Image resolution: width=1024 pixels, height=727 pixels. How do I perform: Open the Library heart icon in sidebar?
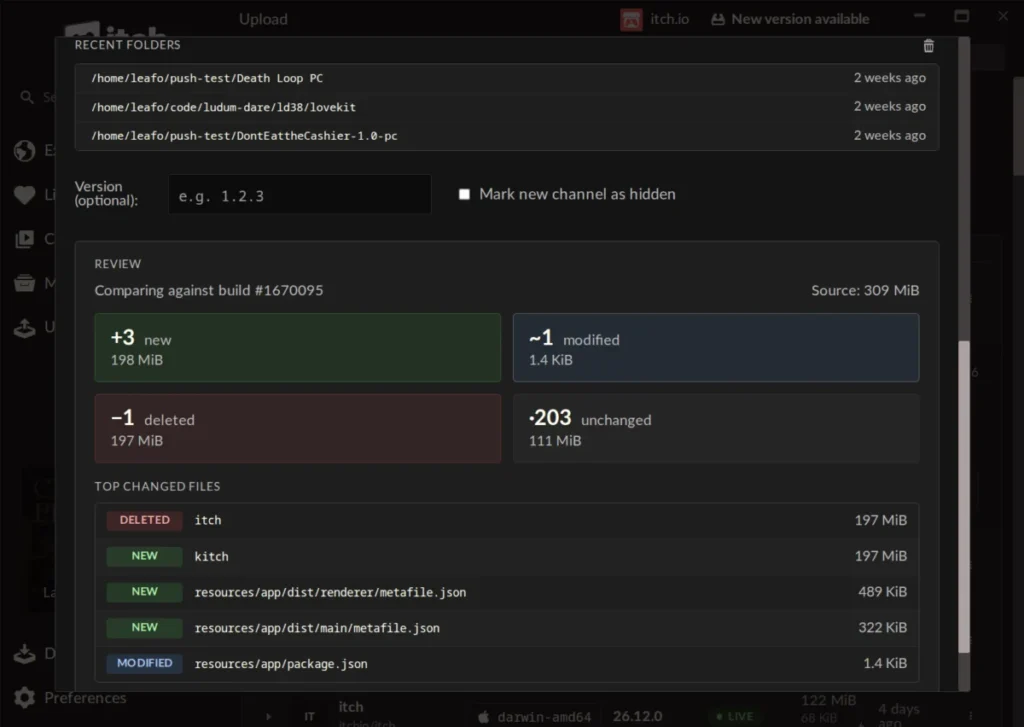tap(25, 195)
